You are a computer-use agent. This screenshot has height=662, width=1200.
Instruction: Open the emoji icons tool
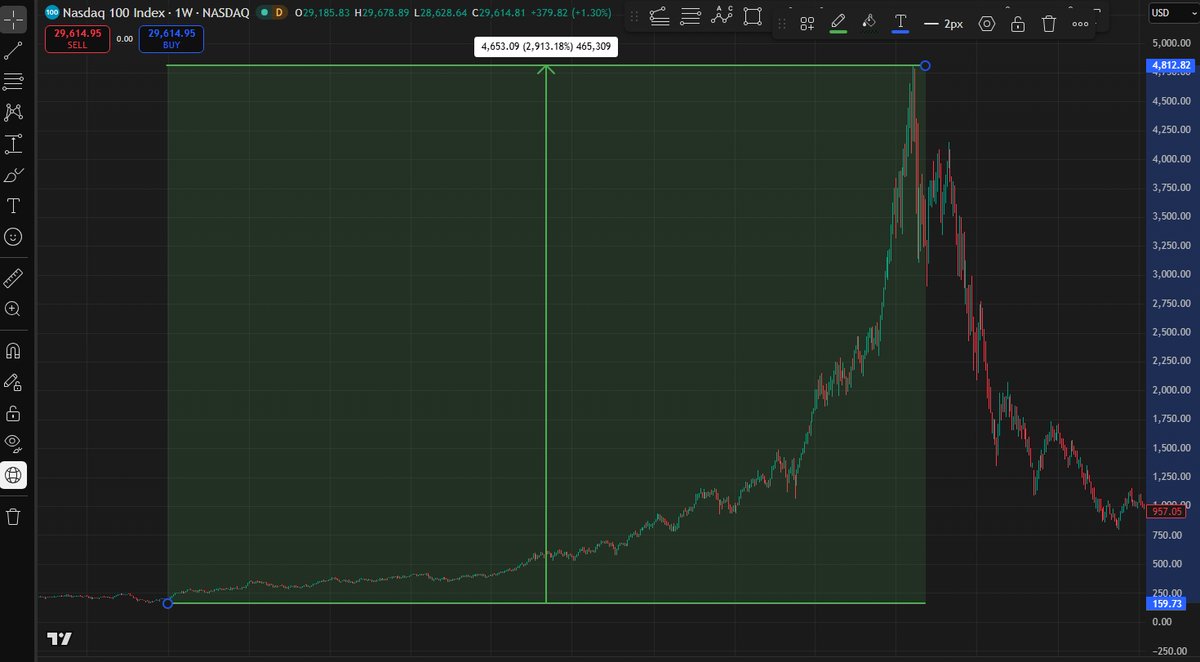(14, 237)
